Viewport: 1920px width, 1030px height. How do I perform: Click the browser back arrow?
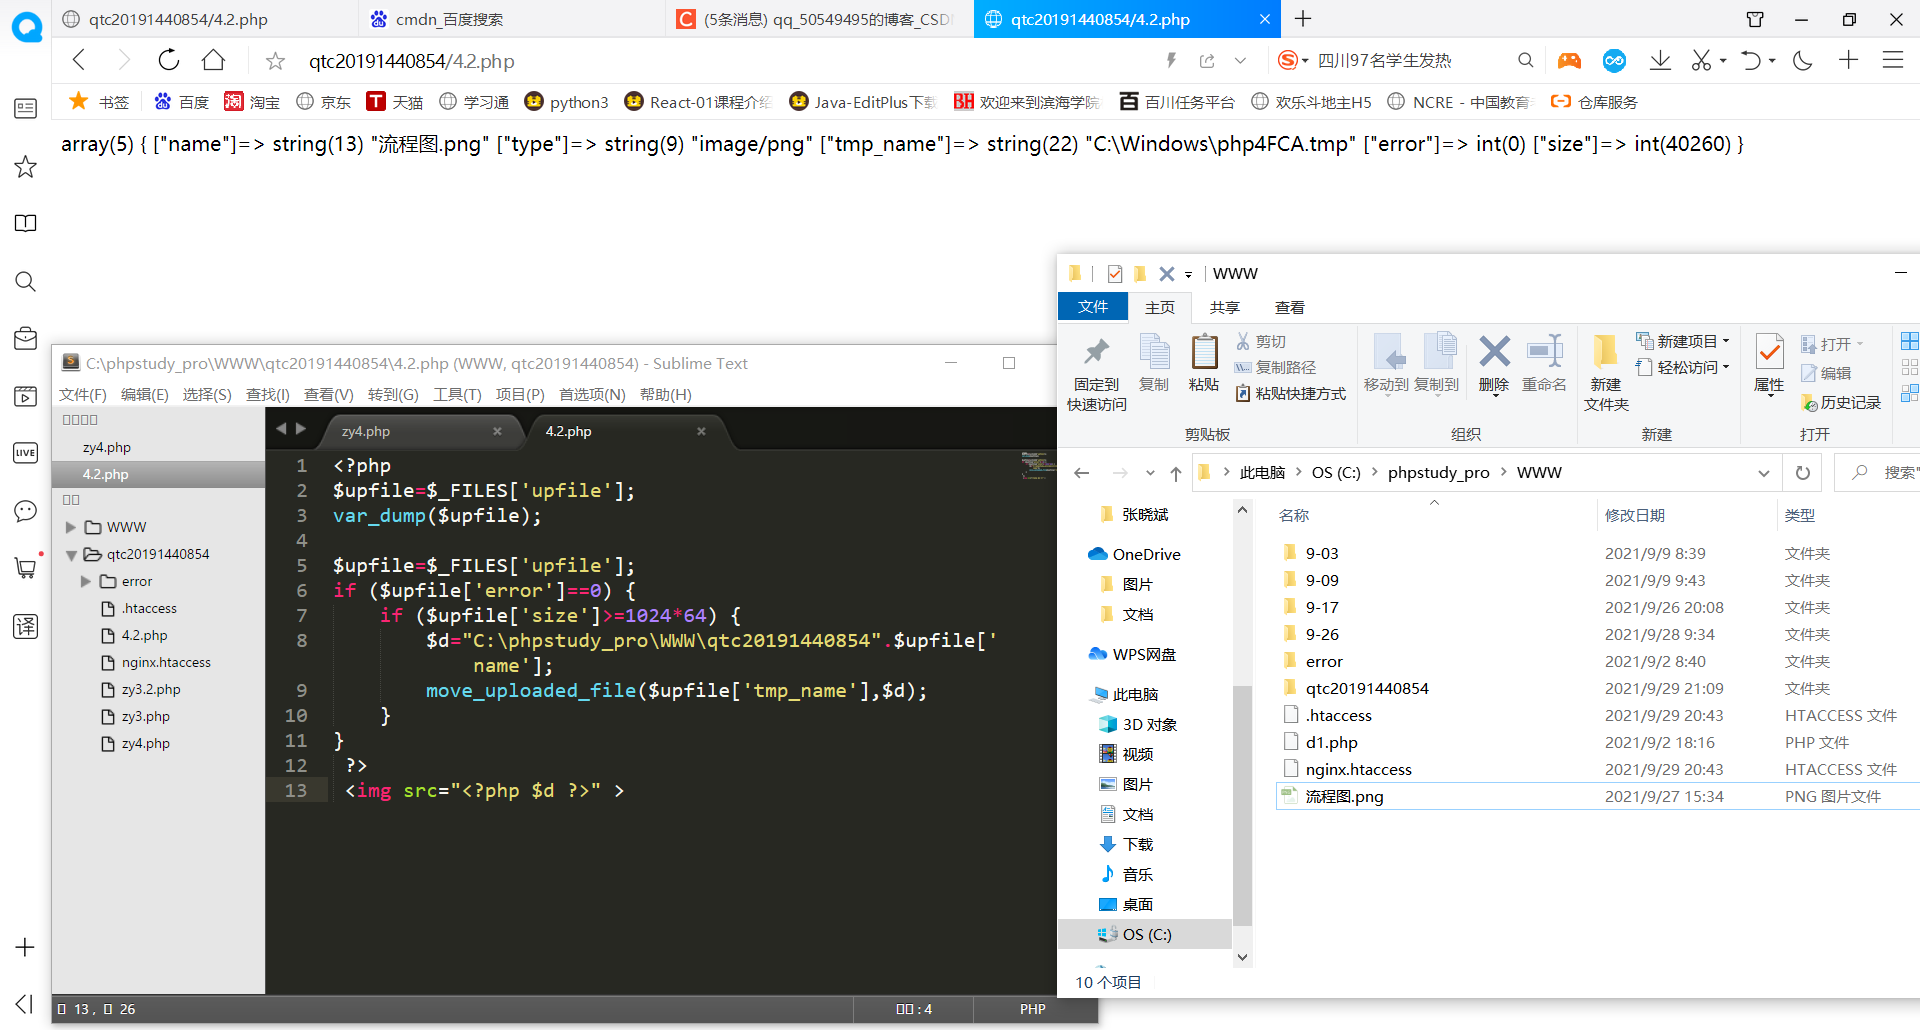[79, 60]
